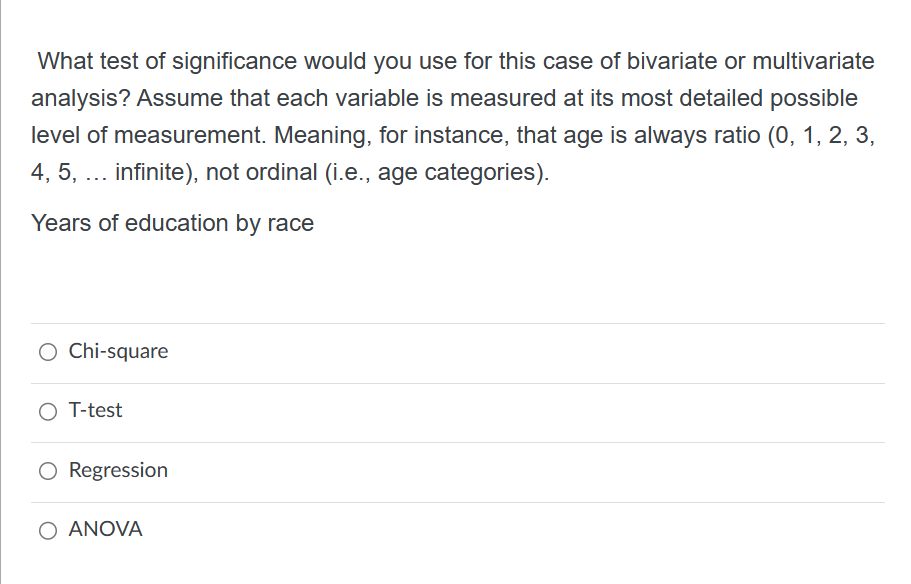Select the Chi-square radio button

[48, 352]
